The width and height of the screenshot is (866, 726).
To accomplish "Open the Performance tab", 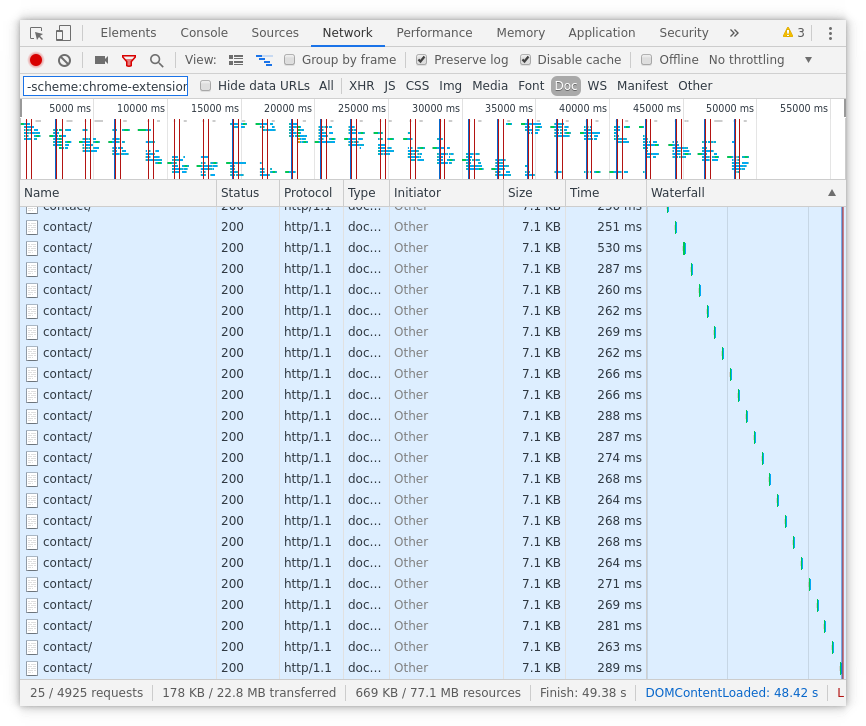I will (x=434, y=32).
